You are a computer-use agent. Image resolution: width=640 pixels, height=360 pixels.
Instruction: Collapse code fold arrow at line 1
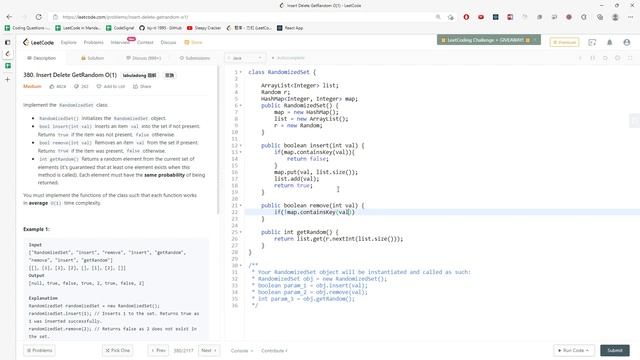241,72
